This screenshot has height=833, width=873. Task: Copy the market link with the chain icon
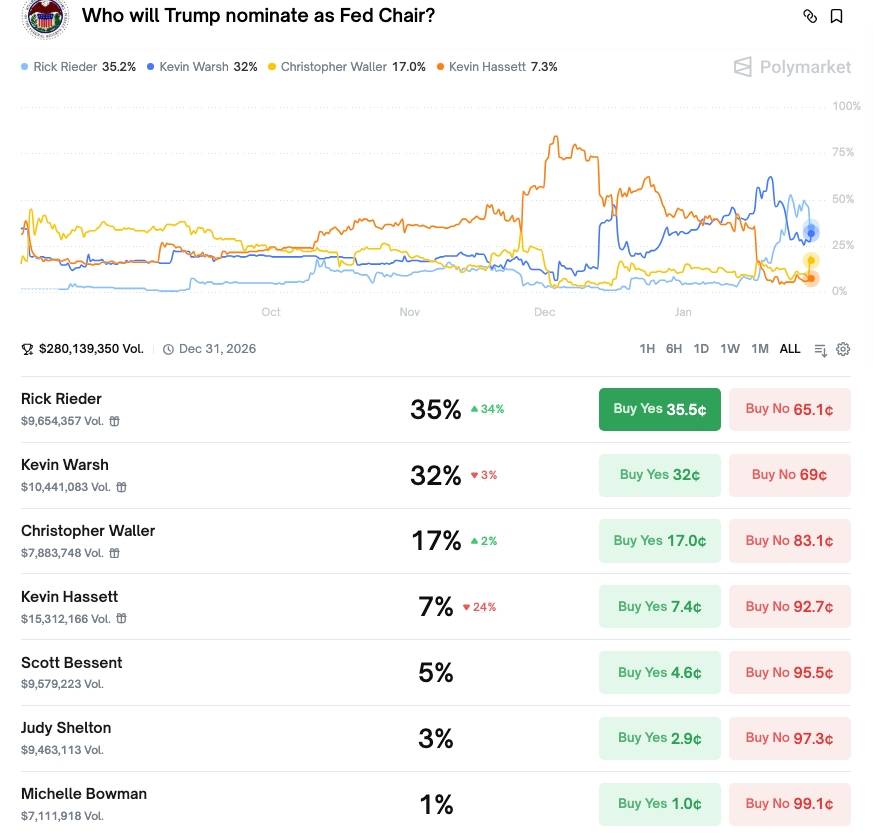(x=810, y=16)
